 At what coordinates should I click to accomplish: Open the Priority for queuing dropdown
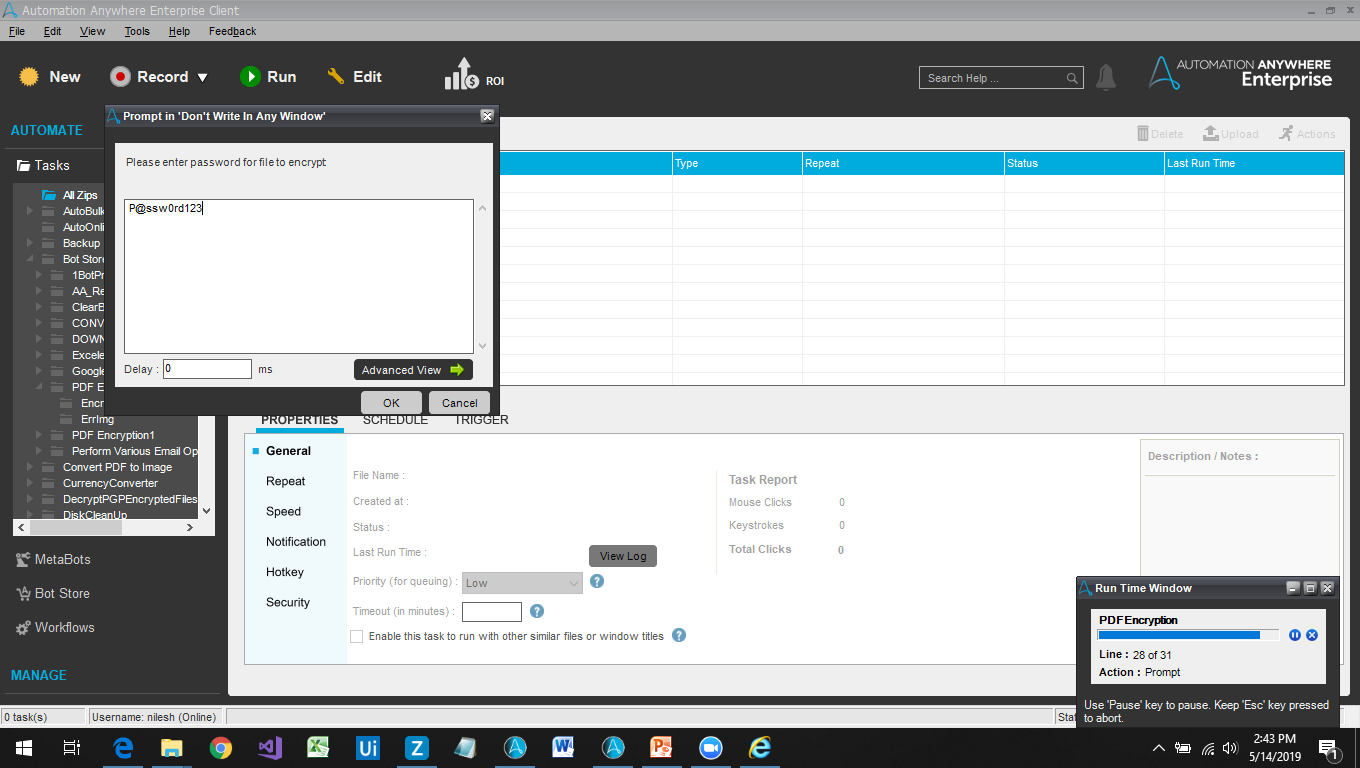[x=523, y=583]
